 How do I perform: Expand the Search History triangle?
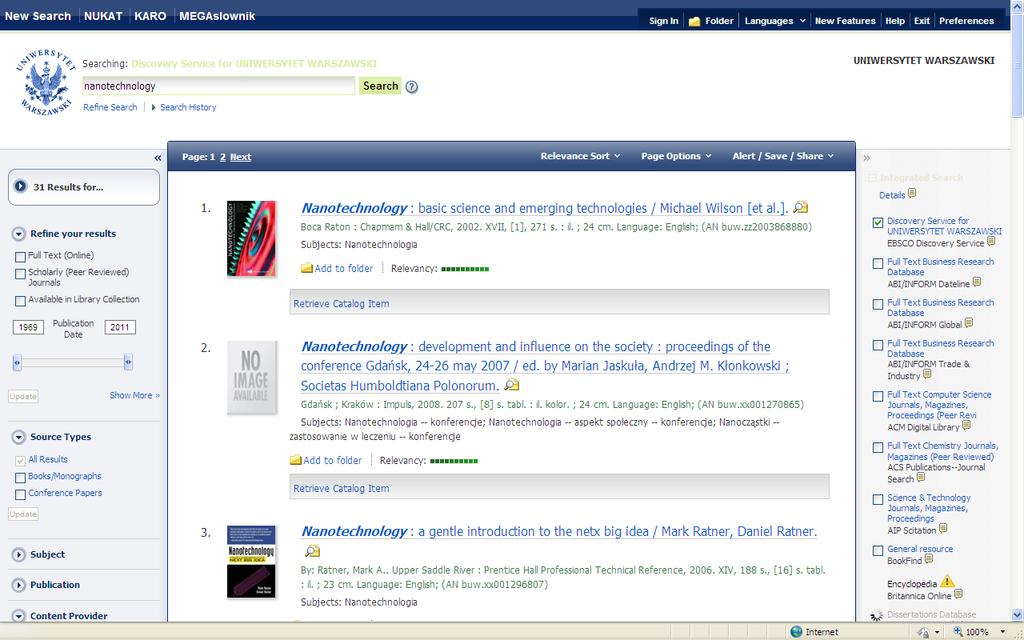153,107
